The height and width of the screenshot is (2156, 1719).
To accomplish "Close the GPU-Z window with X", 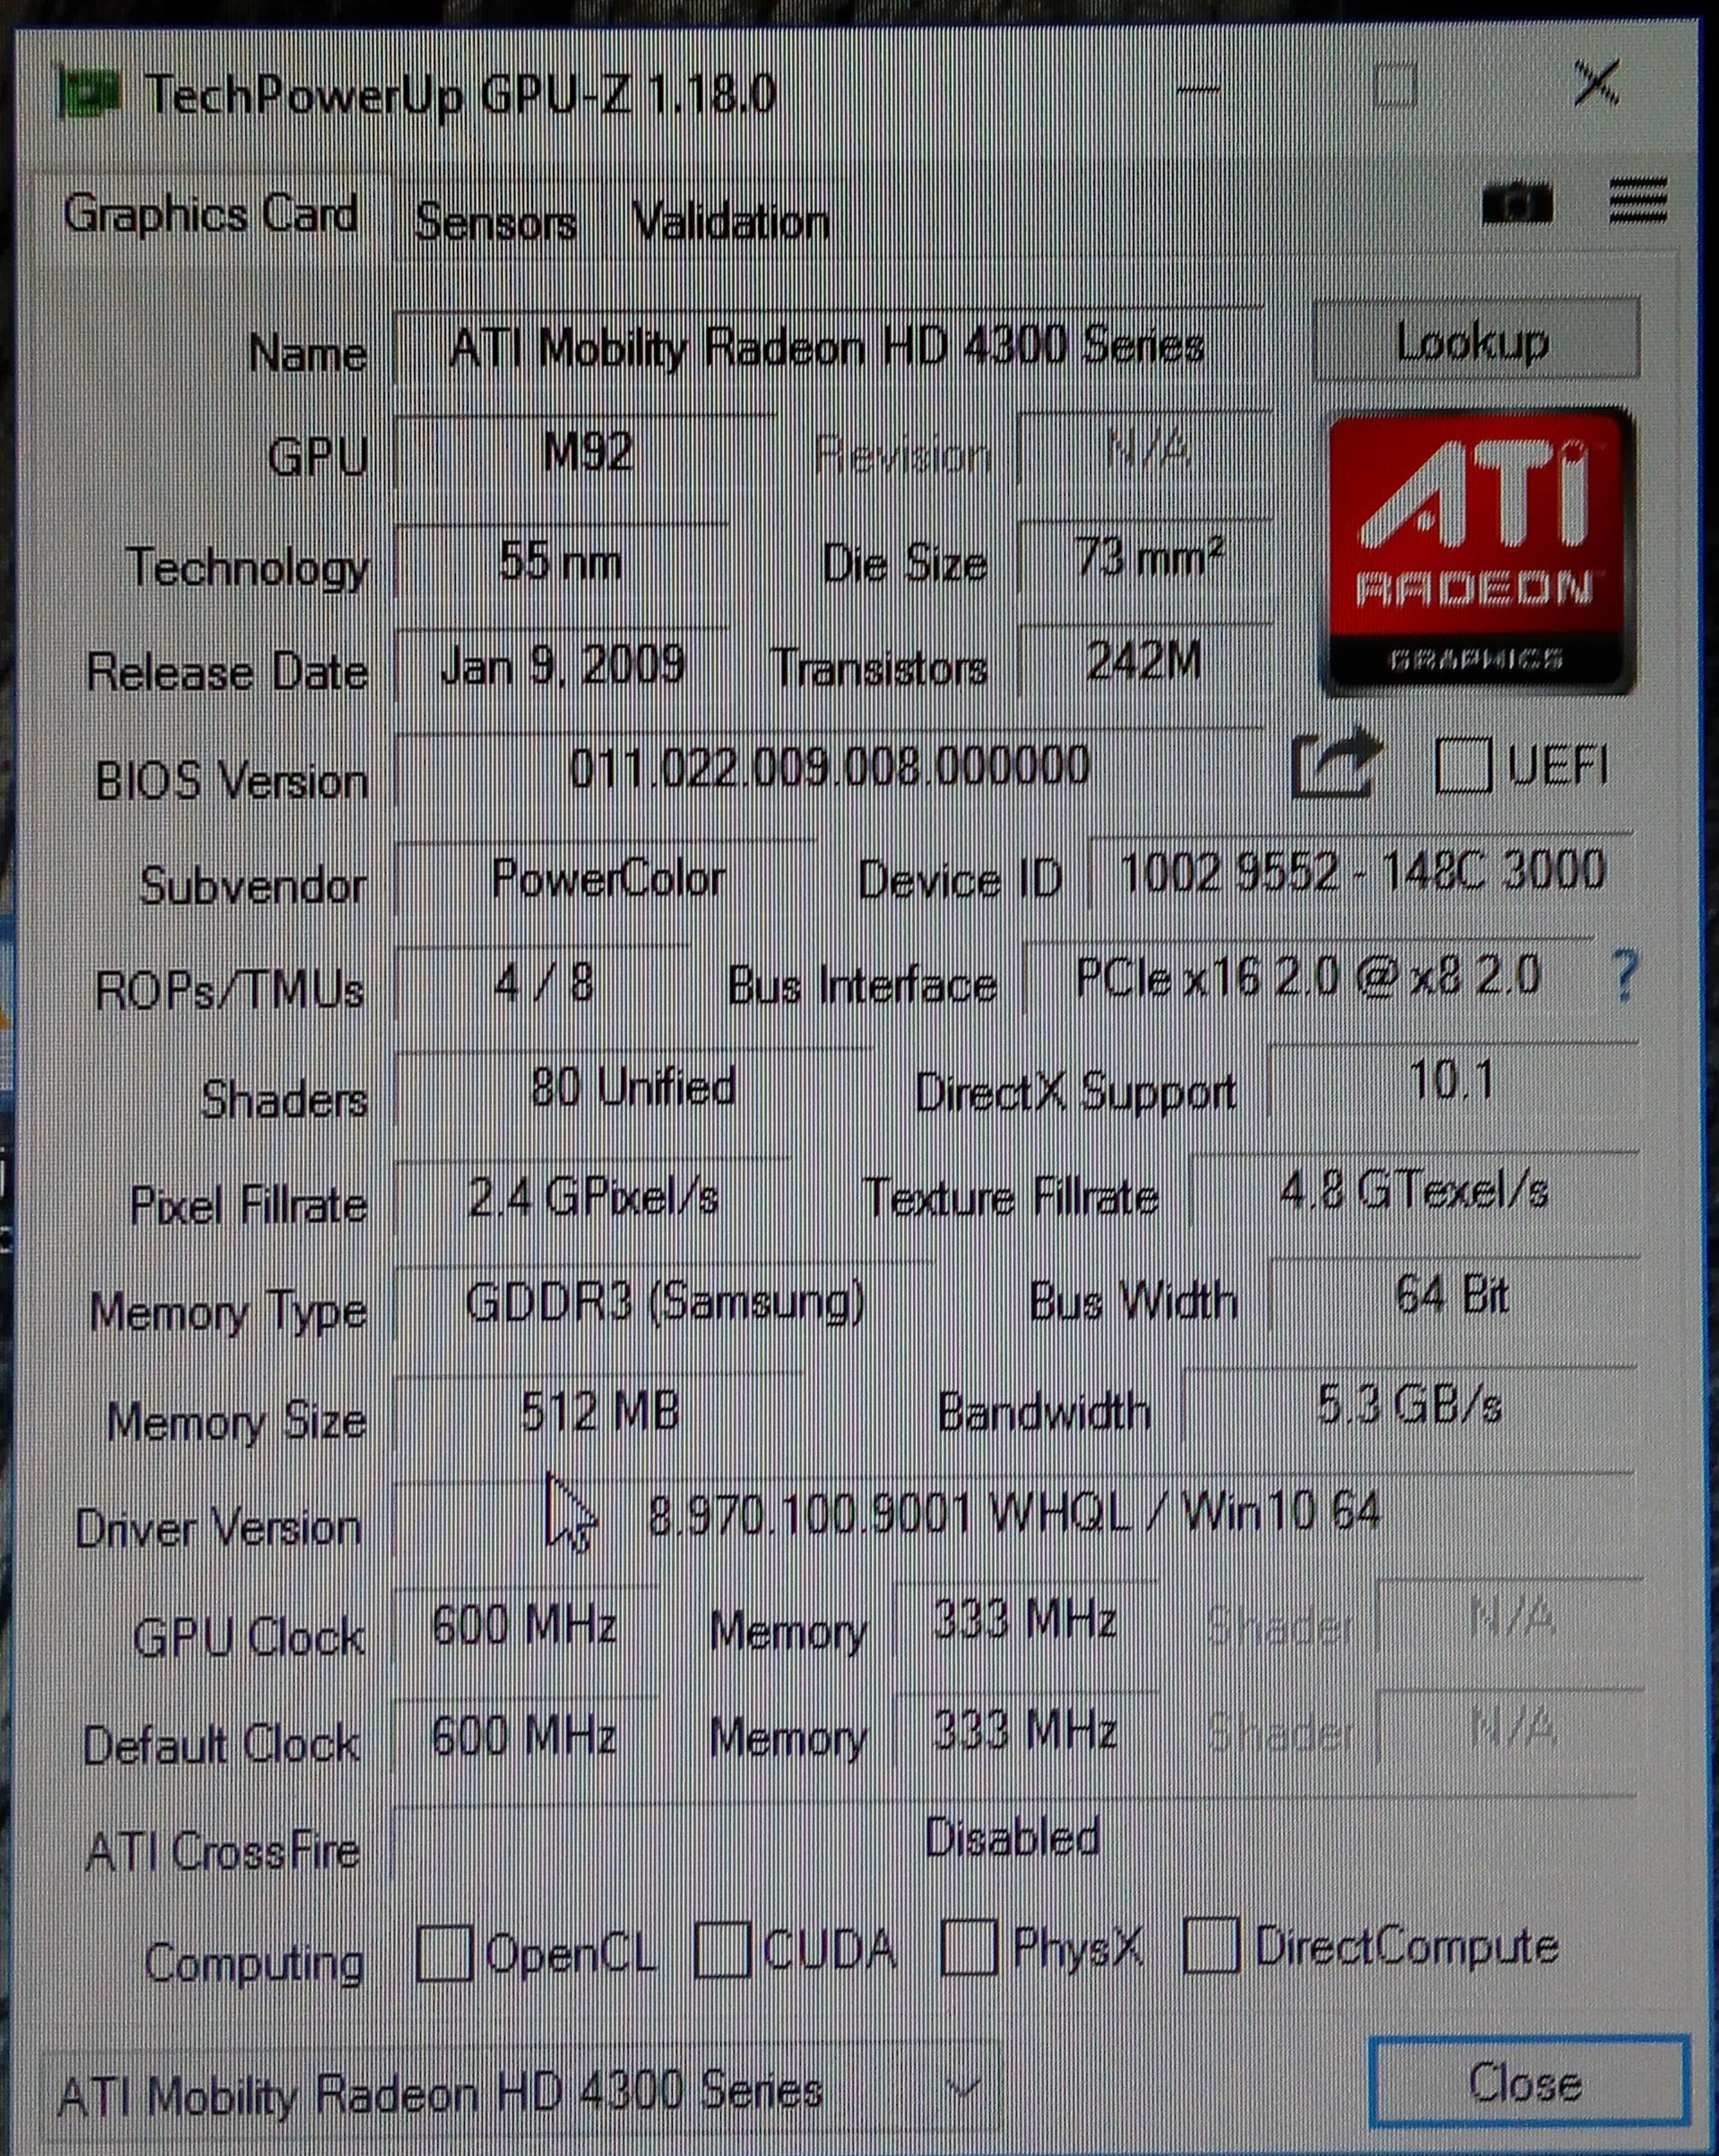I will click(x=1596, y=82).
